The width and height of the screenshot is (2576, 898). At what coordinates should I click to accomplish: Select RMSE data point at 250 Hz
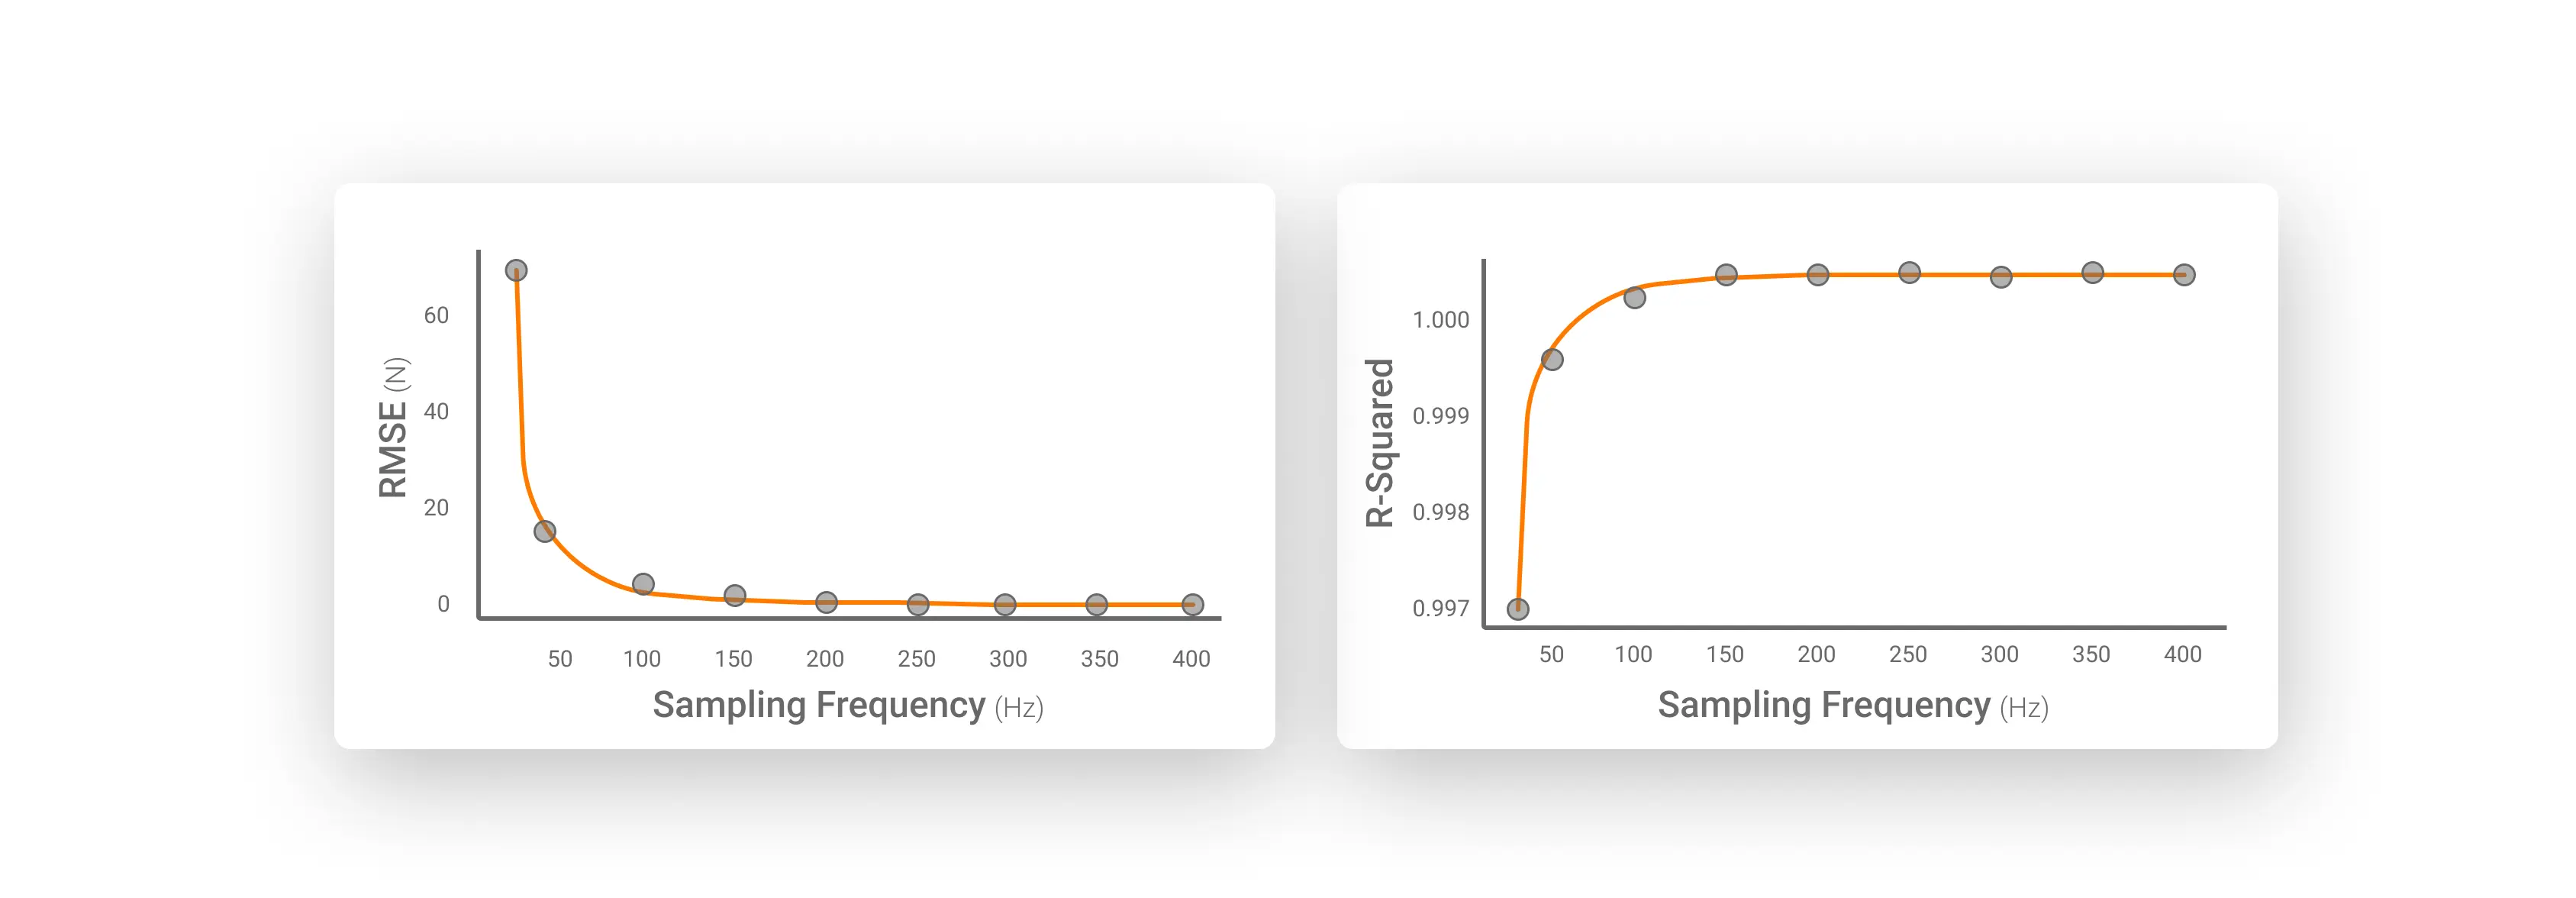pos(918,604)
